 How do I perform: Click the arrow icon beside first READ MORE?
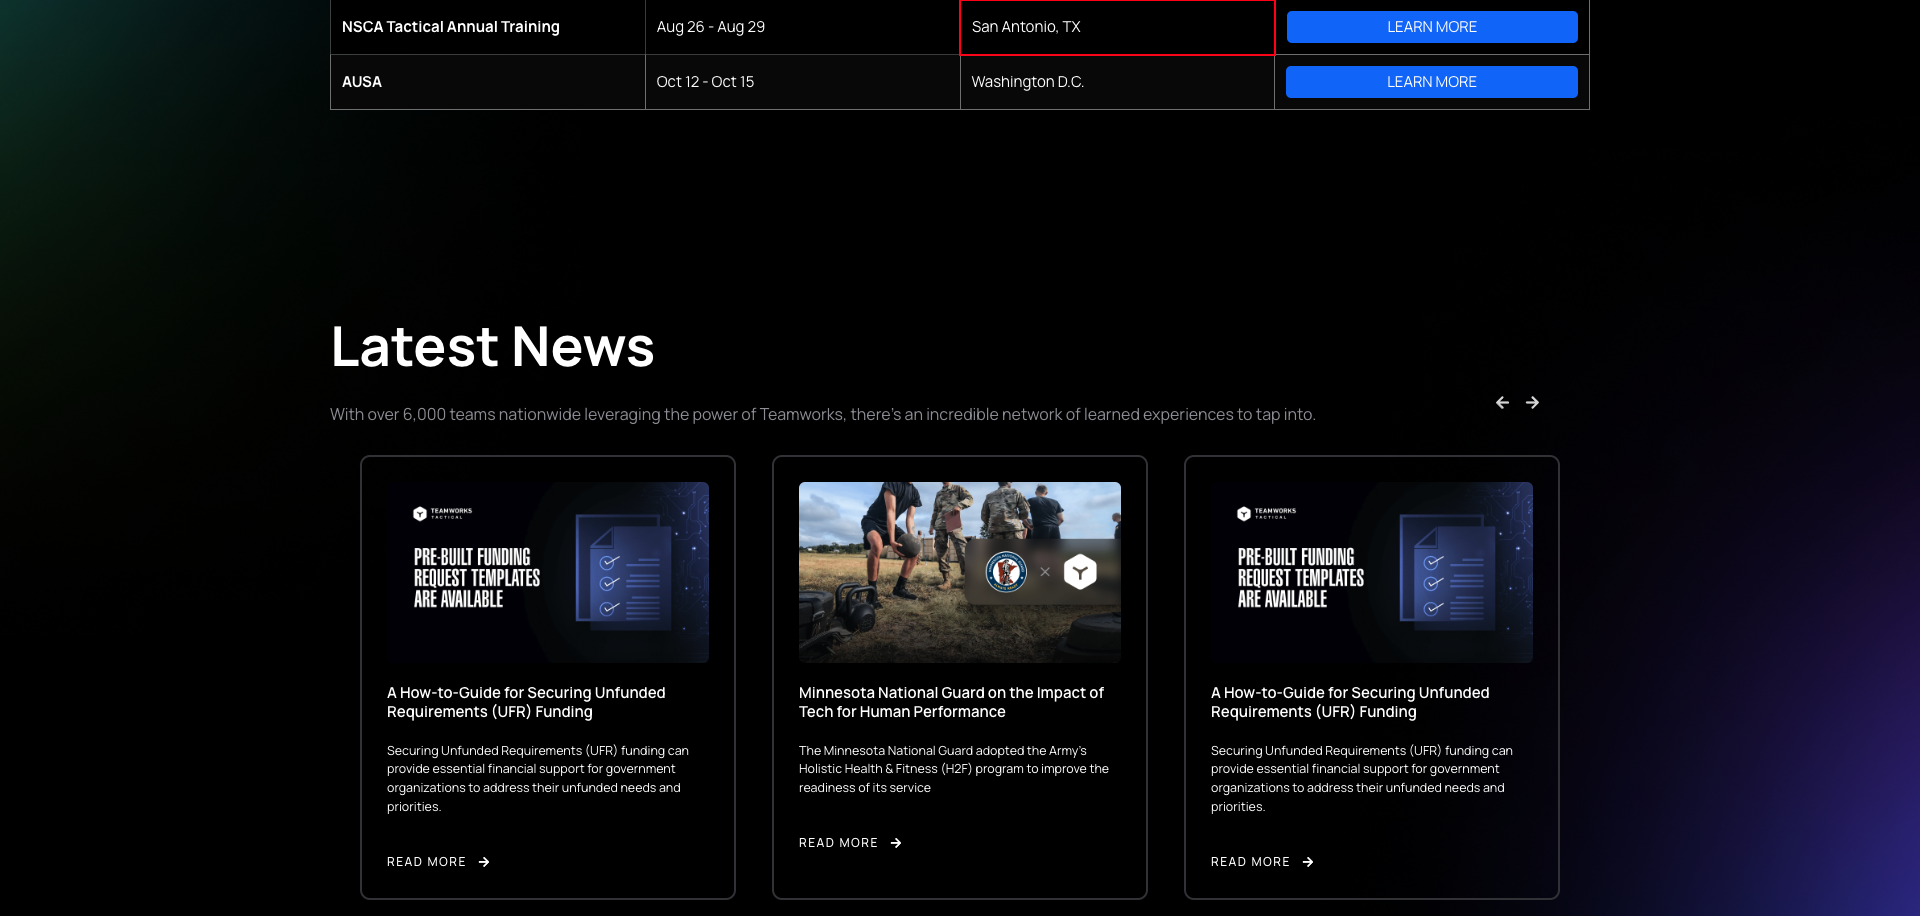pyautogui.click(x=484, y=862)
